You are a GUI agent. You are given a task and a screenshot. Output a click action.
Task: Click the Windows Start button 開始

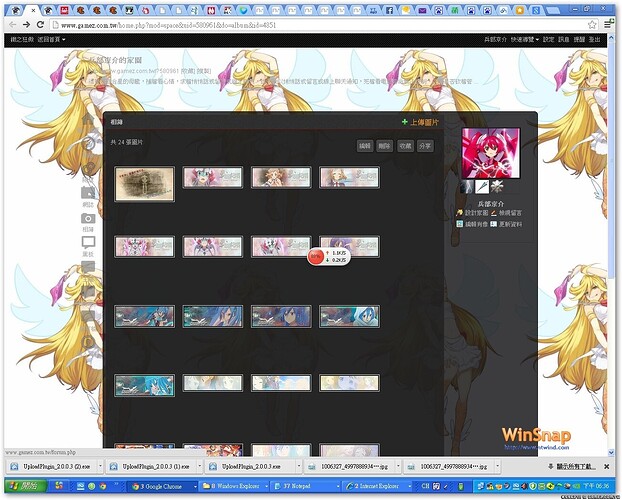(26, 486)
